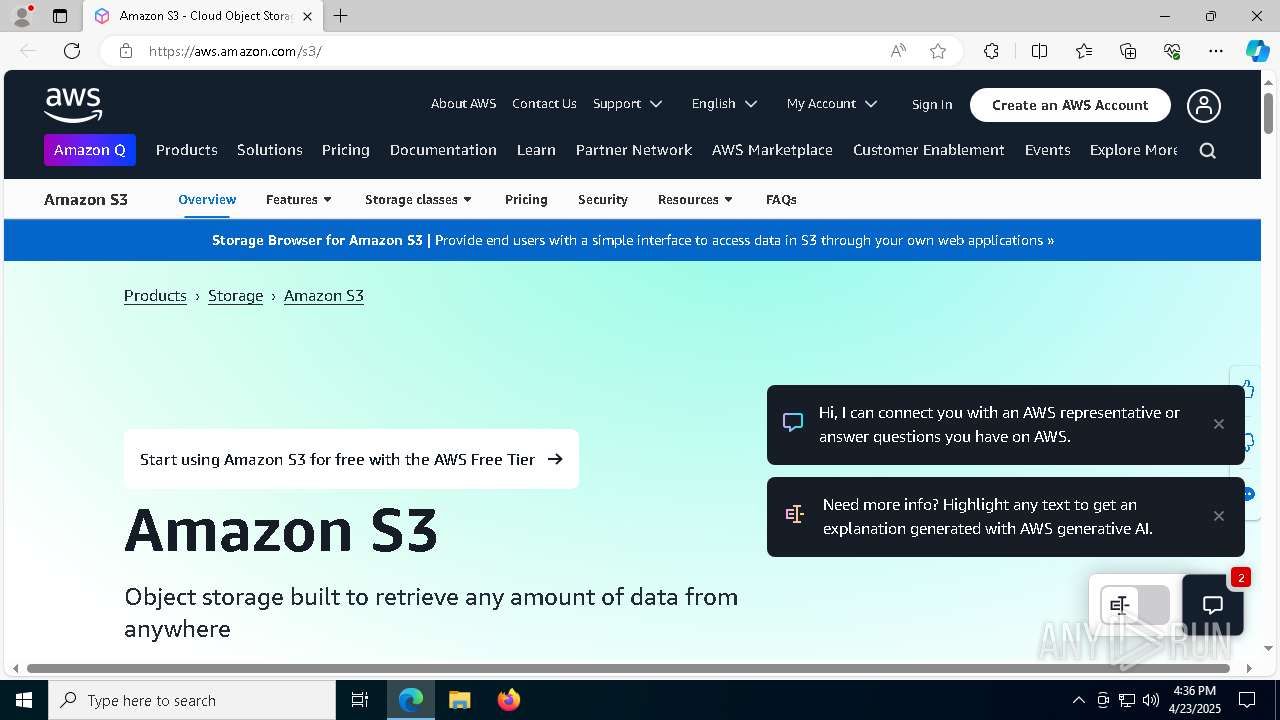The height and width of the screenshot is (720, 1280).
Task: Open Browser essentials icon
Action: [1172, 51]
